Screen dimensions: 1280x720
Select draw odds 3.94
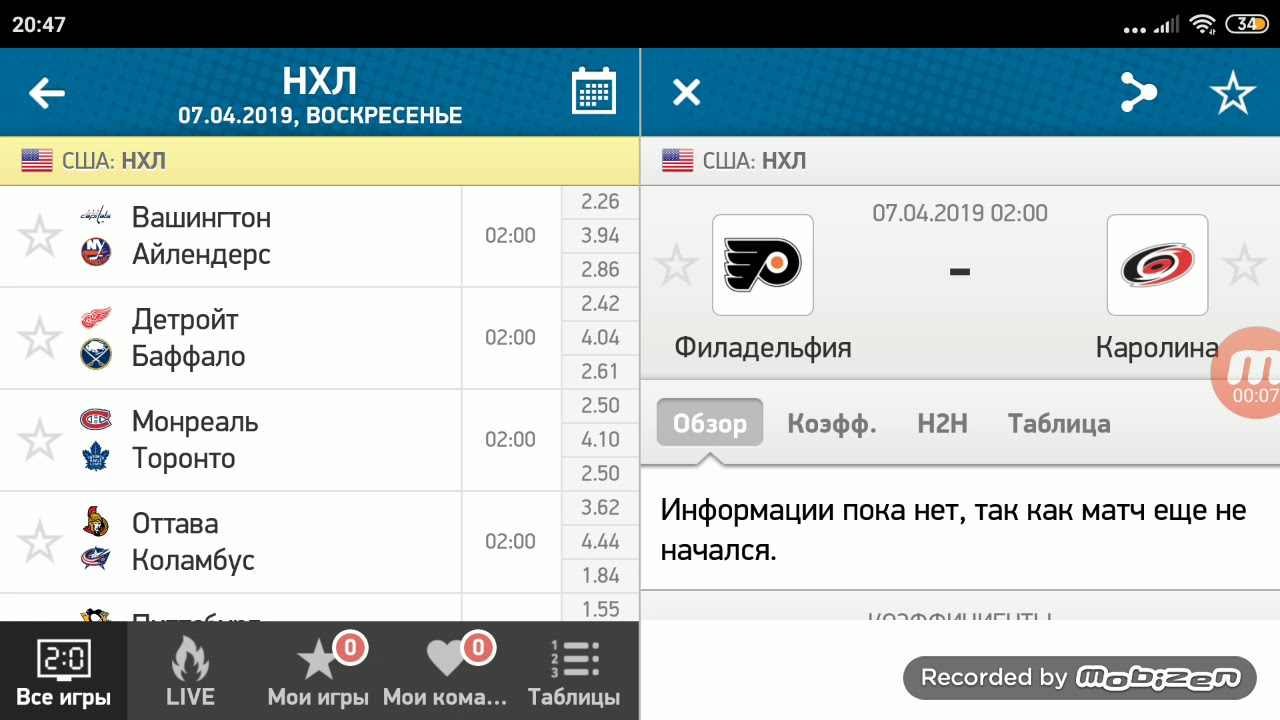(x=600, y=236)
